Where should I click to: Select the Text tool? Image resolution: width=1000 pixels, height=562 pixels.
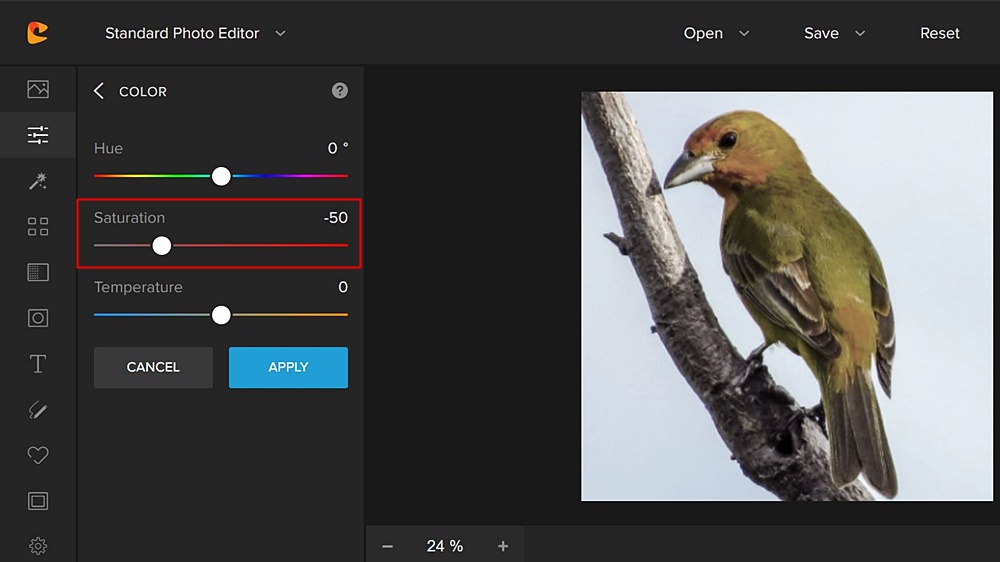(38, 364)
